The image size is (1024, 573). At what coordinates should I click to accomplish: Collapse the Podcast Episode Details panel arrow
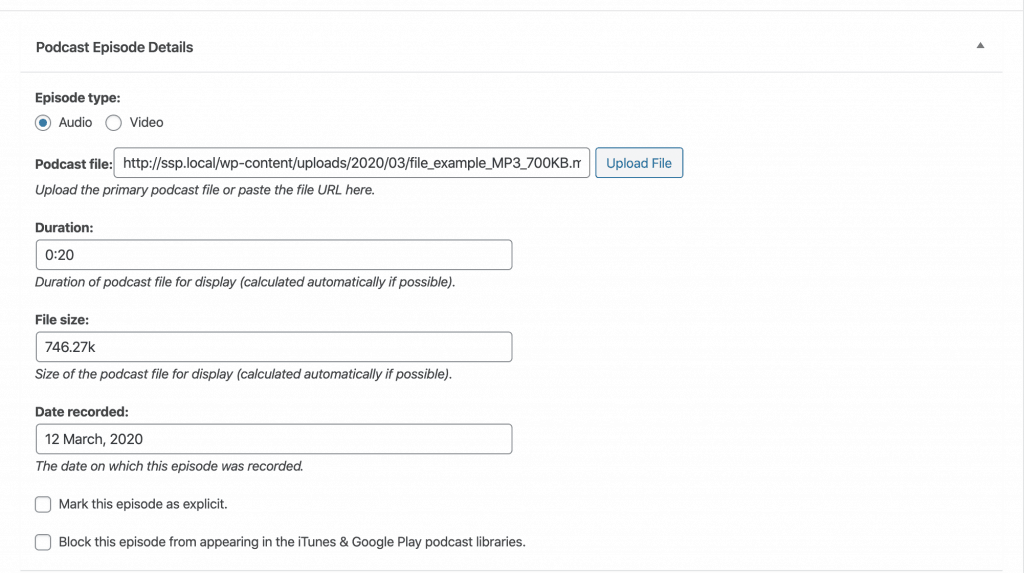pos(980,46)
